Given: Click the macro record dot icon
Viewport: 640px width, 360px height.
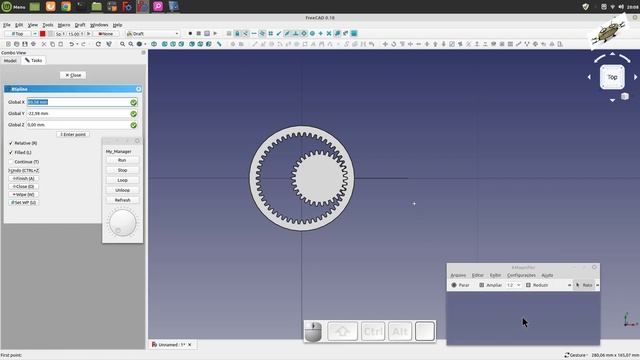Looking at the screenshot, I should pyautogui.click(x=190, y=33).
